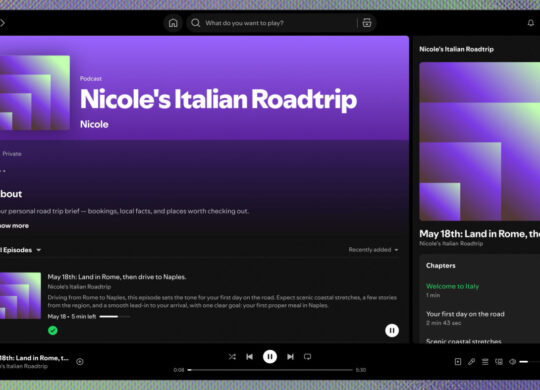Screen dimensions: 540x390
Task: Jump to Your first day on the road chapter
Action: [465, 314]
